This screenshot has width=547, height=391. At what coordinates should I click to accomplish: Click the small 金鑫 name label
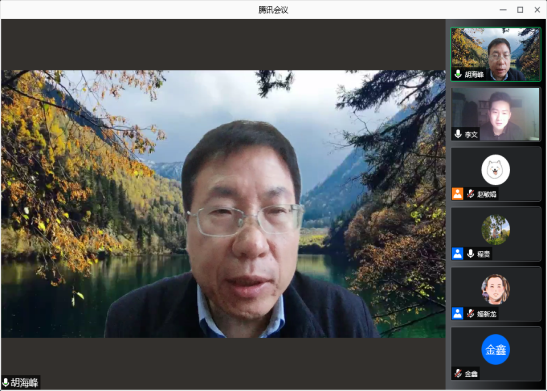click(x=471, y=374)
